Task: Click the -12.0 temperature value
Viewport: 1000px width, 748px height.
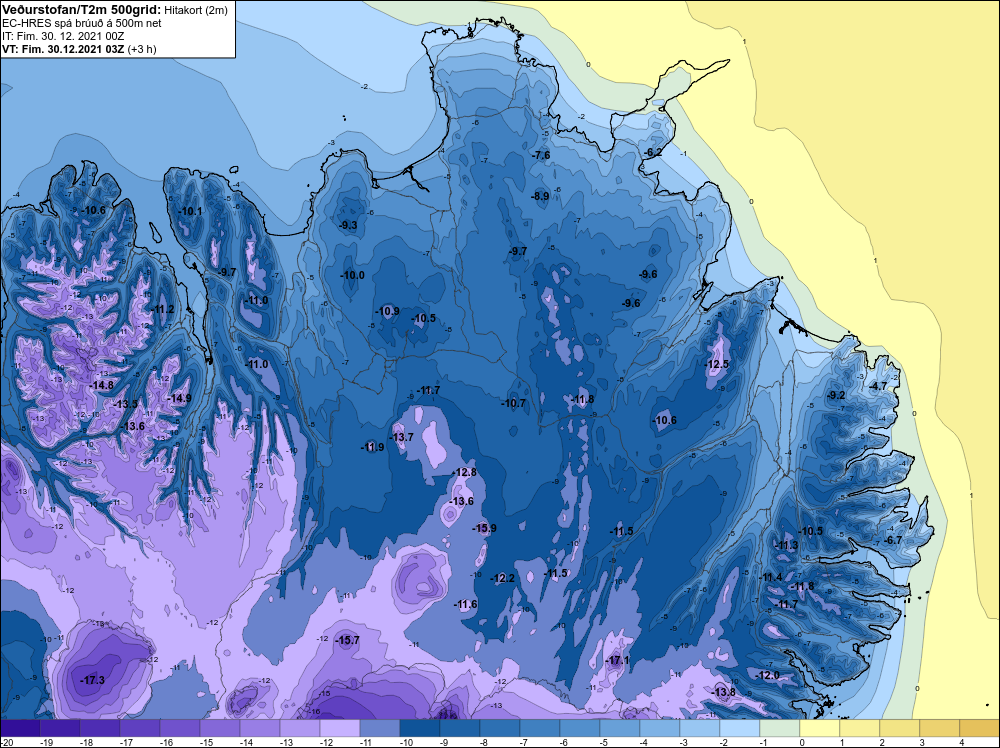Action: (767, 675)
